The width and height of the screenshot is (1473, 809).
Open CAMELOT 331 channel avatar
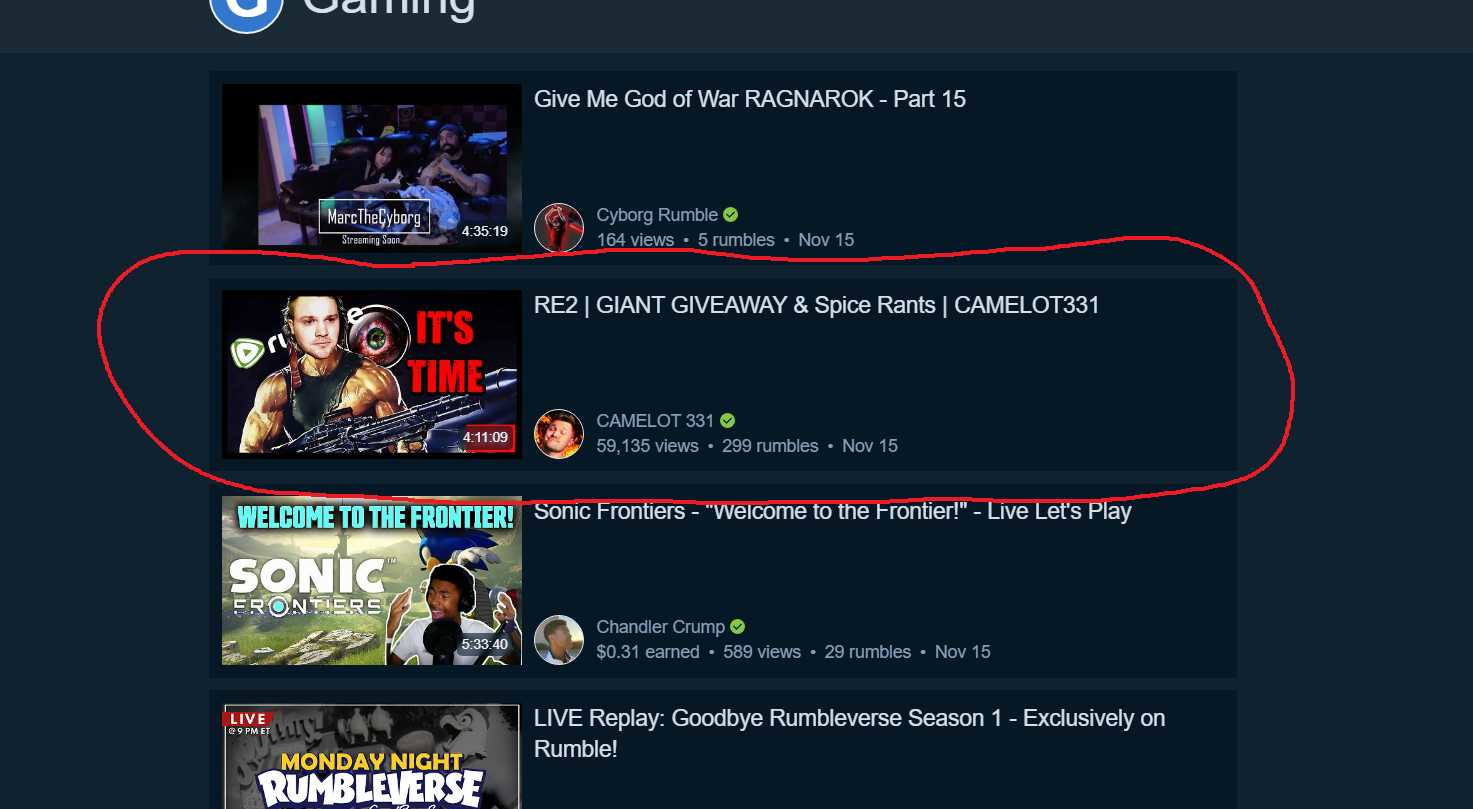(559, 434)
